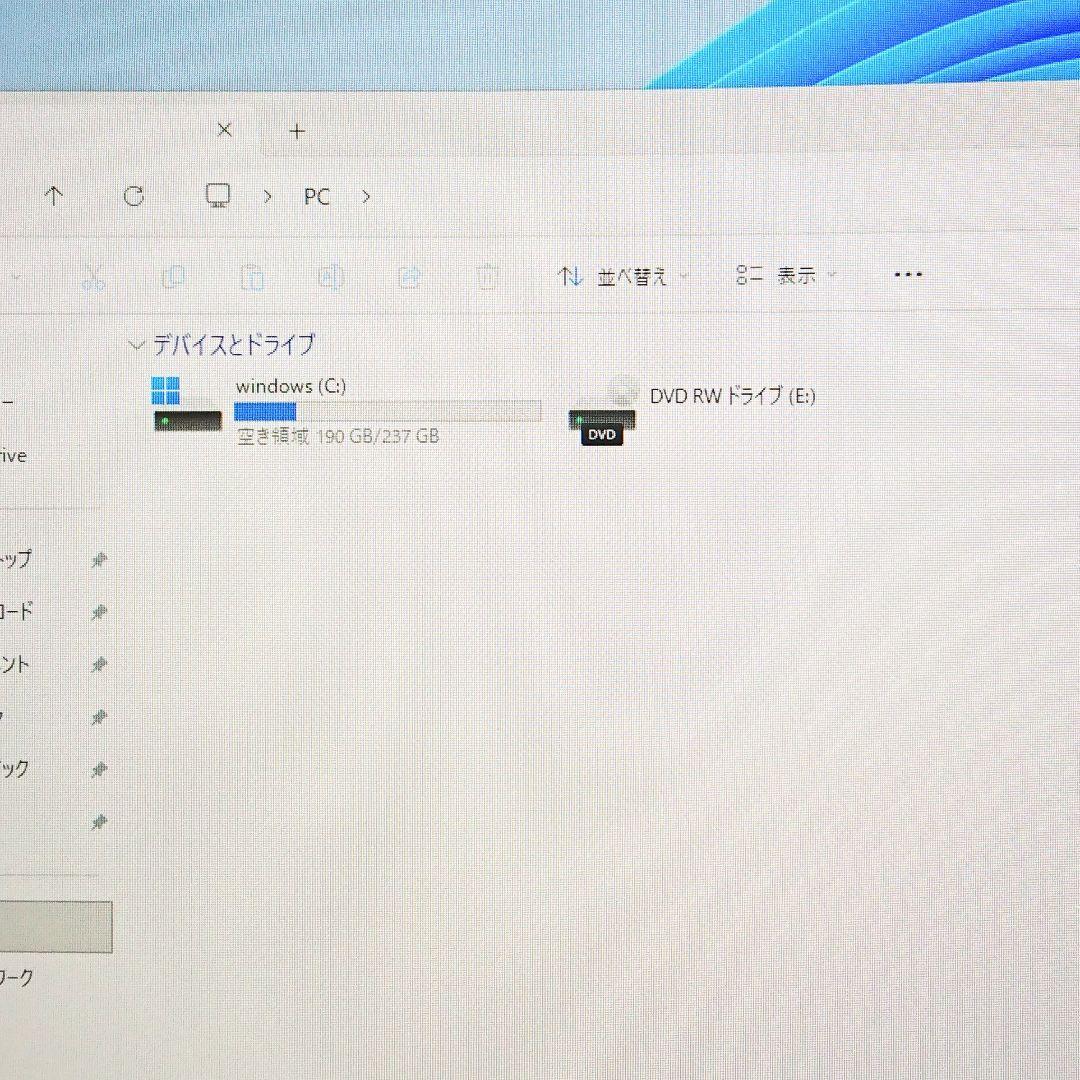Click the See more ellipsis menu
Image resolution: width=1080 pixels, height=1080 pixels.
click(907, 274)
